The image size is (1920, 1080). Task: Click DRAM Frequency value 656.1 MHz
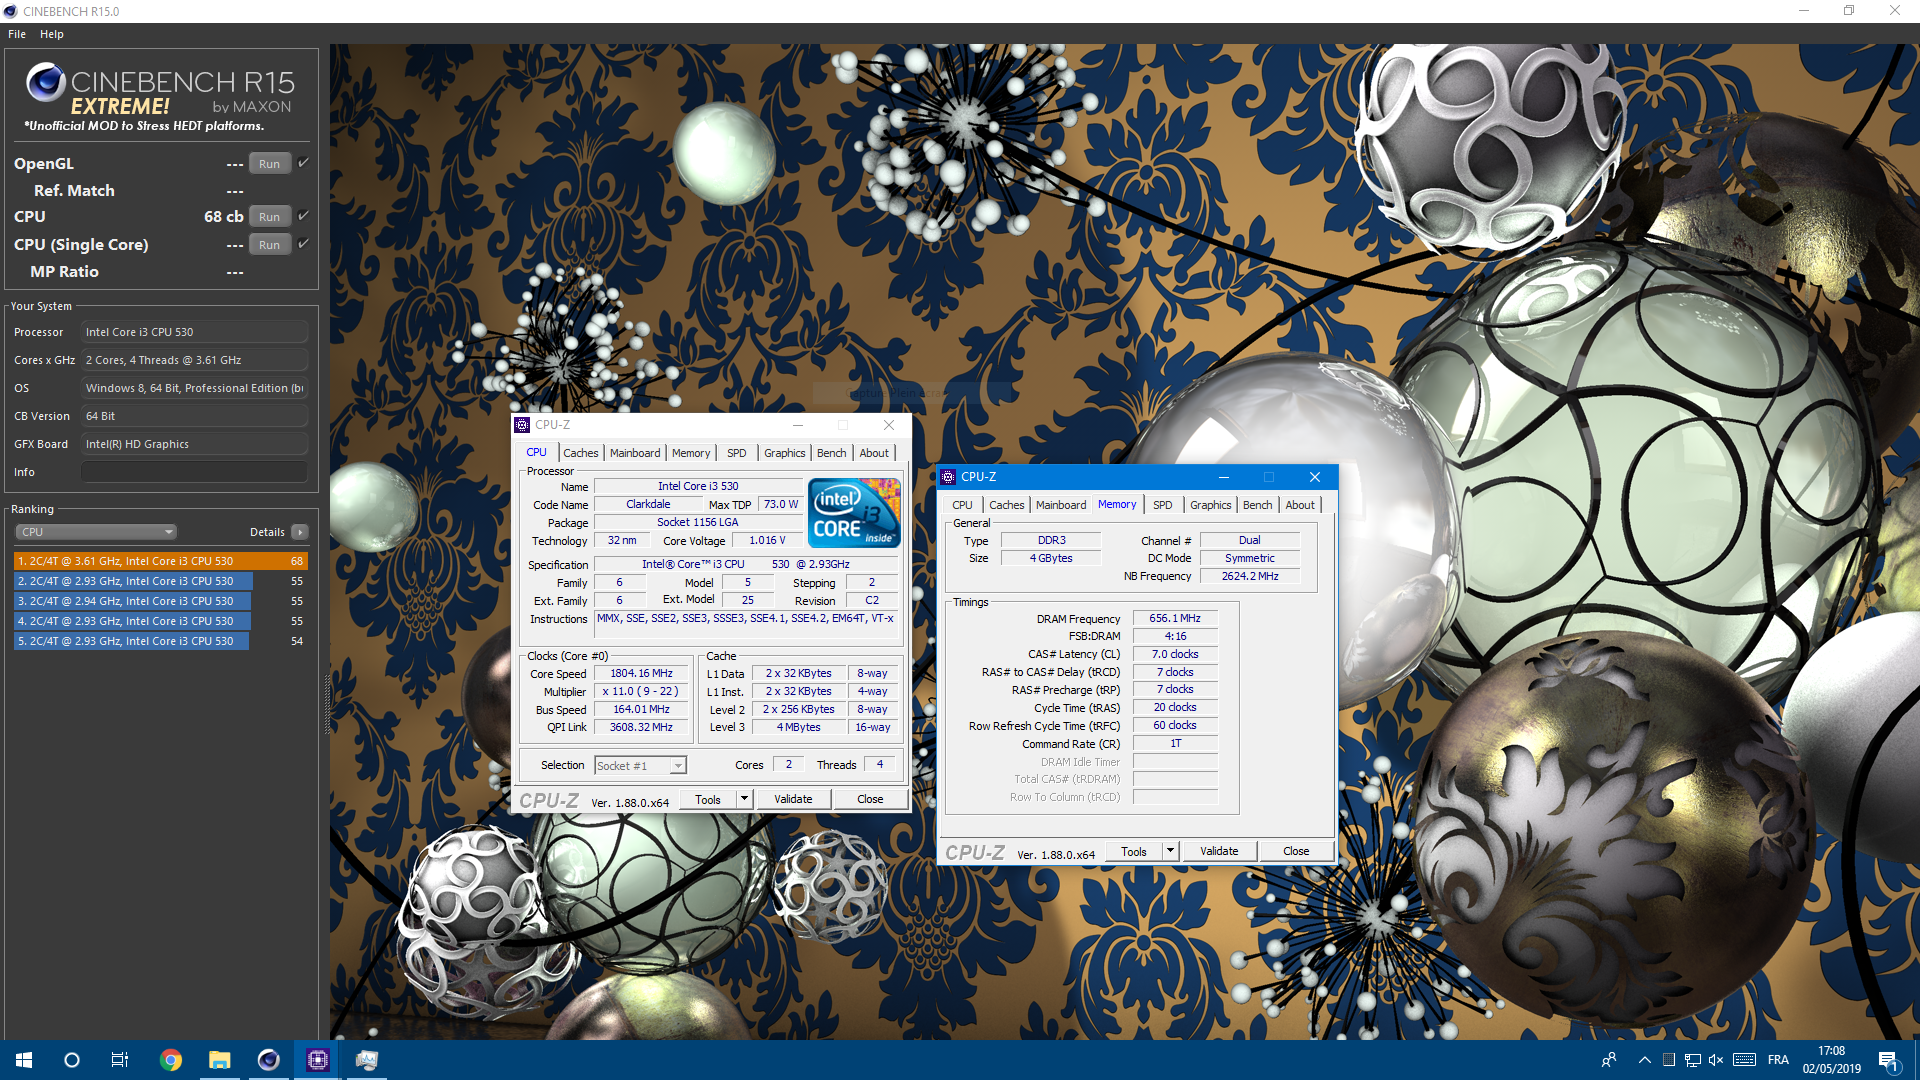point(1175,619)
